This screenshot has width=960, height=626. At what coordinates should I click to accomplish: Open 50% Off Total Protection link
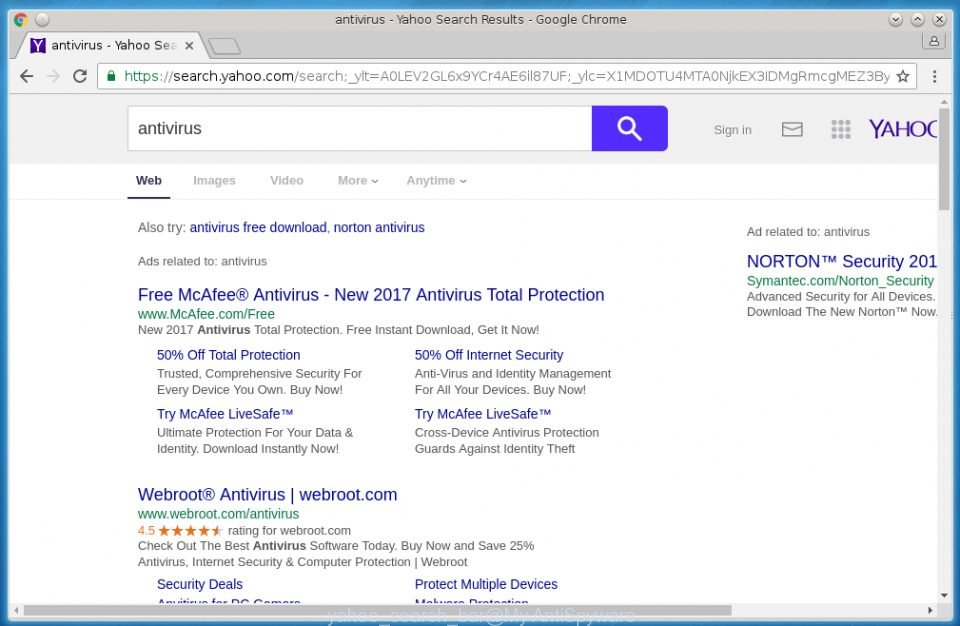[228, 355]
